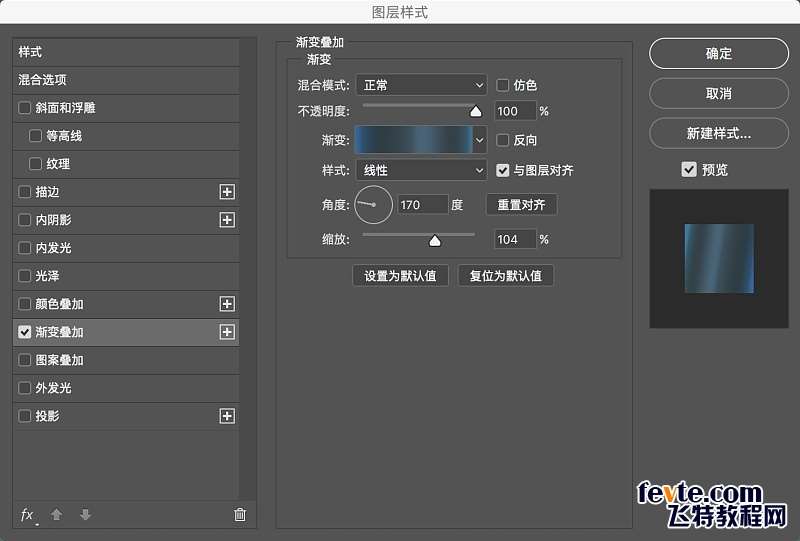Select the 图案叠加 effect row label

coord(59,360)
